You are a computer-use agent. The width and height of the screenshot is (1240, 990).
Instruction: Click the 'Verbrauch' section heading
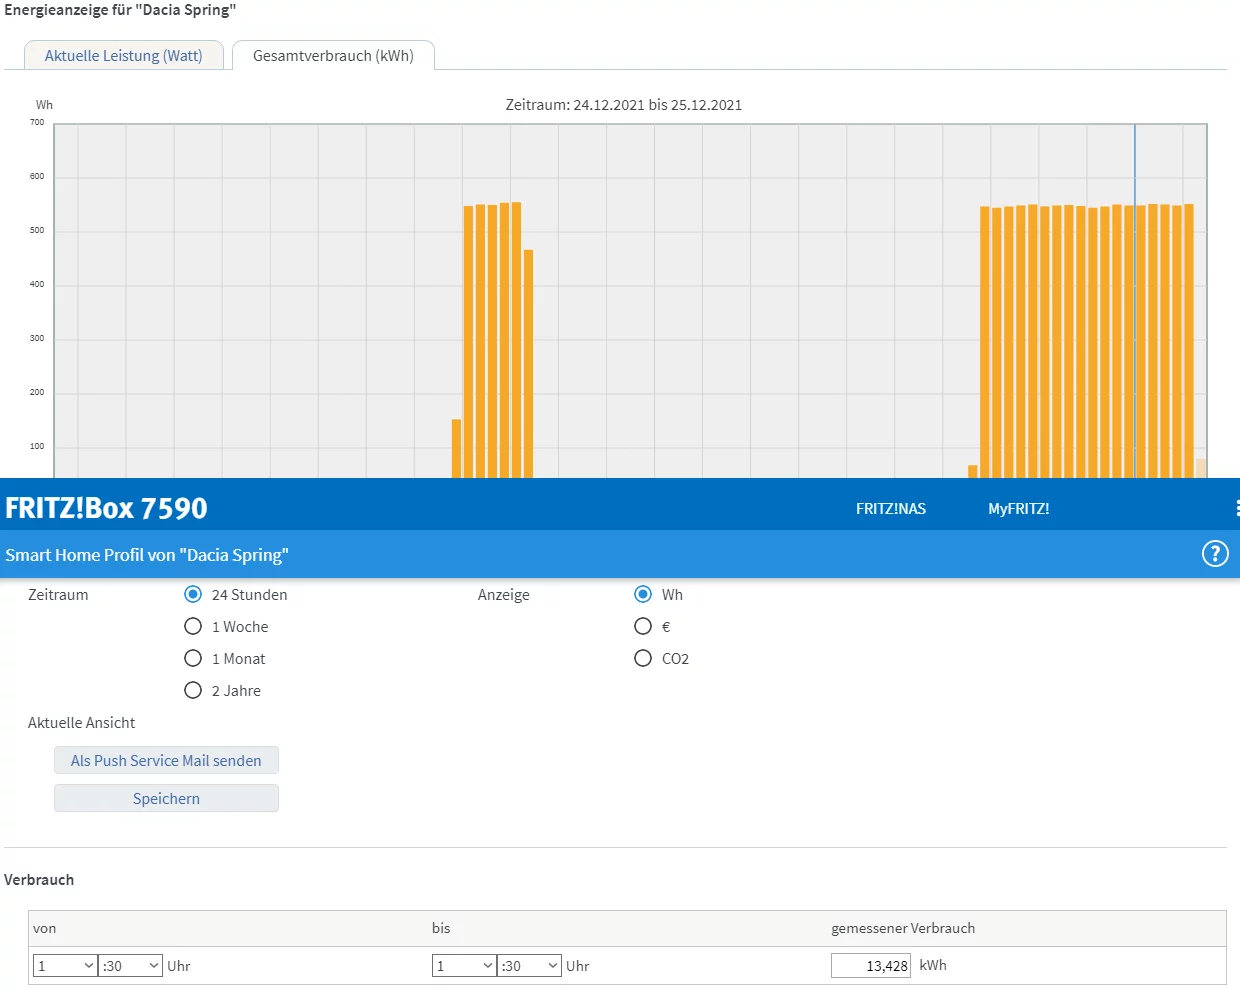[x=39, y=880]
